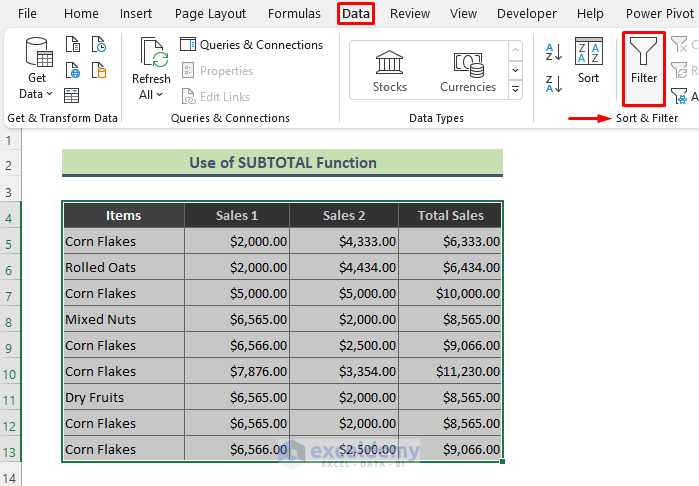Viewport: 699px width, 486px height.
Task: Expand the Data Types gallery More arrow
Action: tap(516, 89)
